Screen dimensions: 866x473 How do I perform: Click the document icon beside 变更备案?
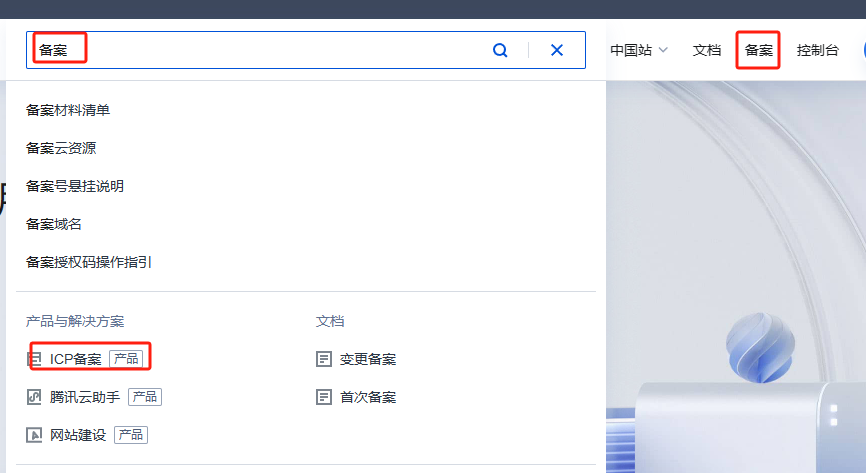(x=323, y=359)
